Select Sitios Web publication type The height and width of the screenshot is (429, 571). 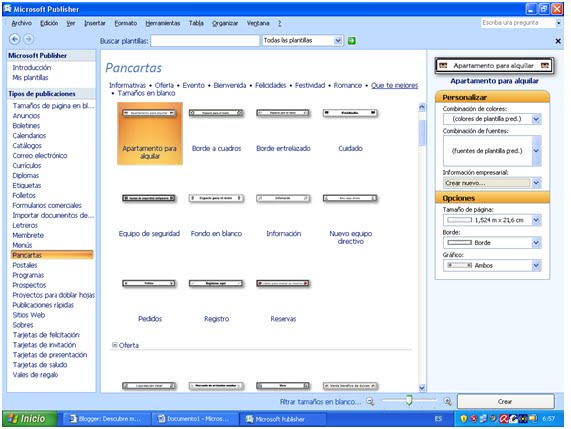click(29, 315)
